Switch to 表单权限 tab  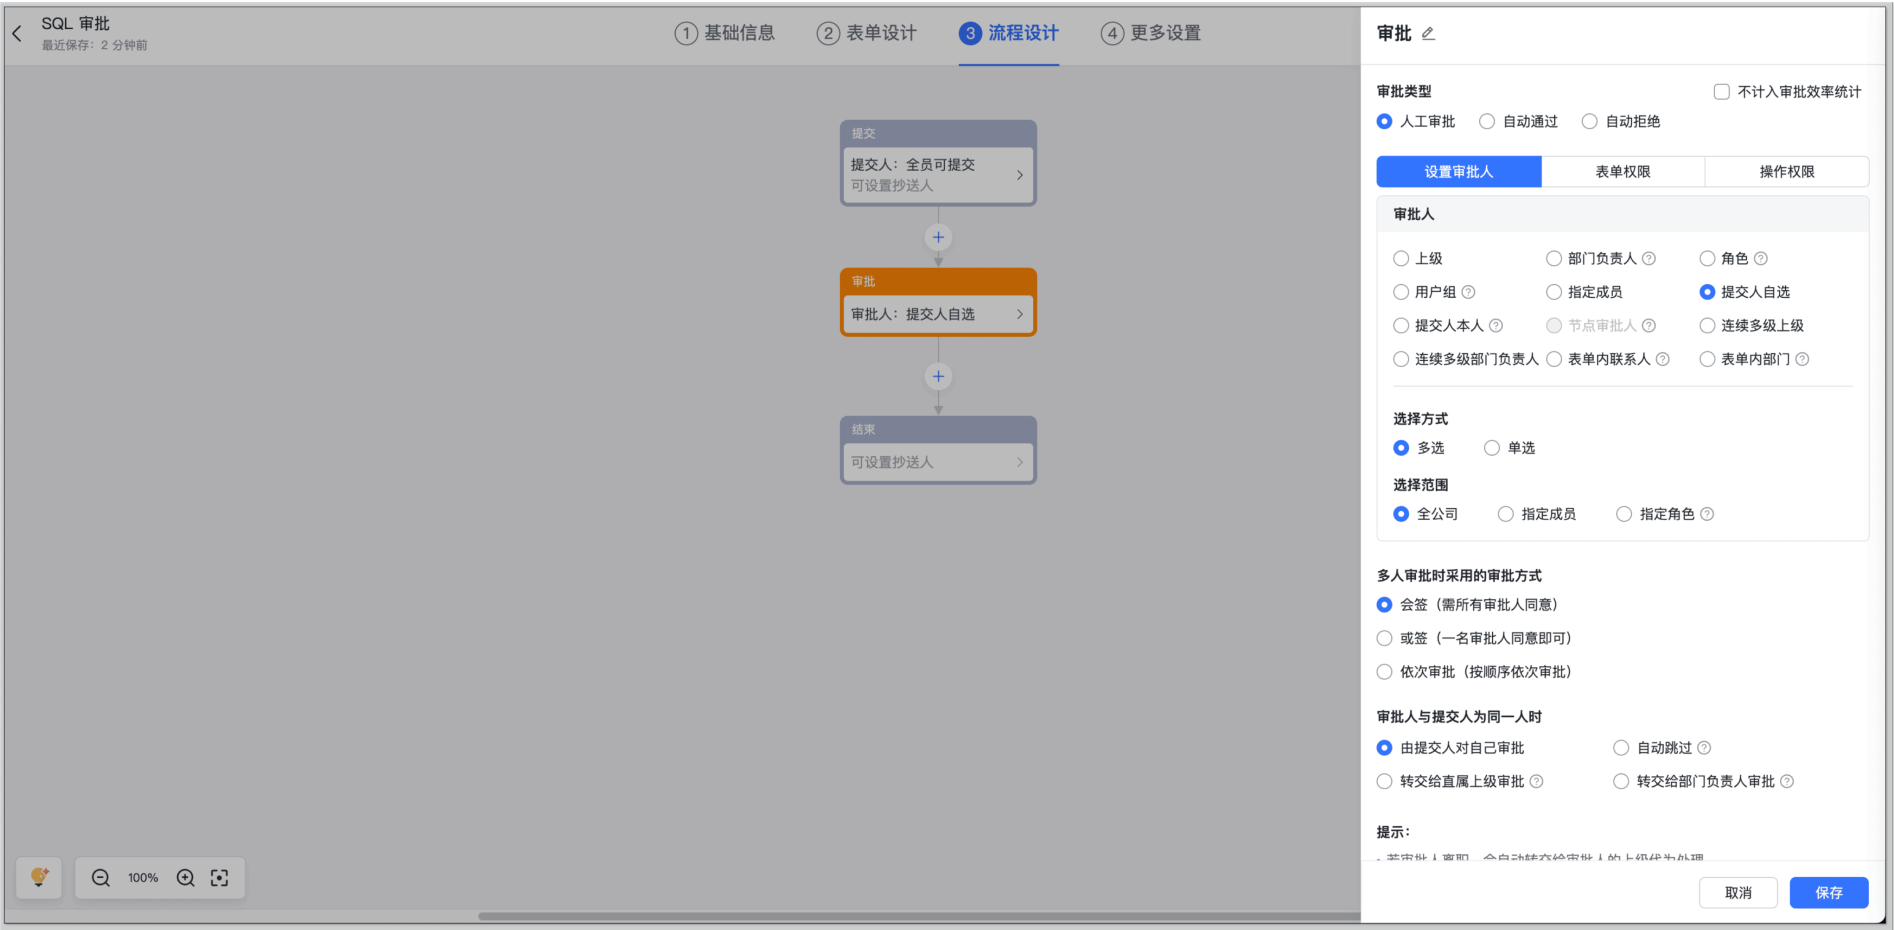[x=1622, y=172]
